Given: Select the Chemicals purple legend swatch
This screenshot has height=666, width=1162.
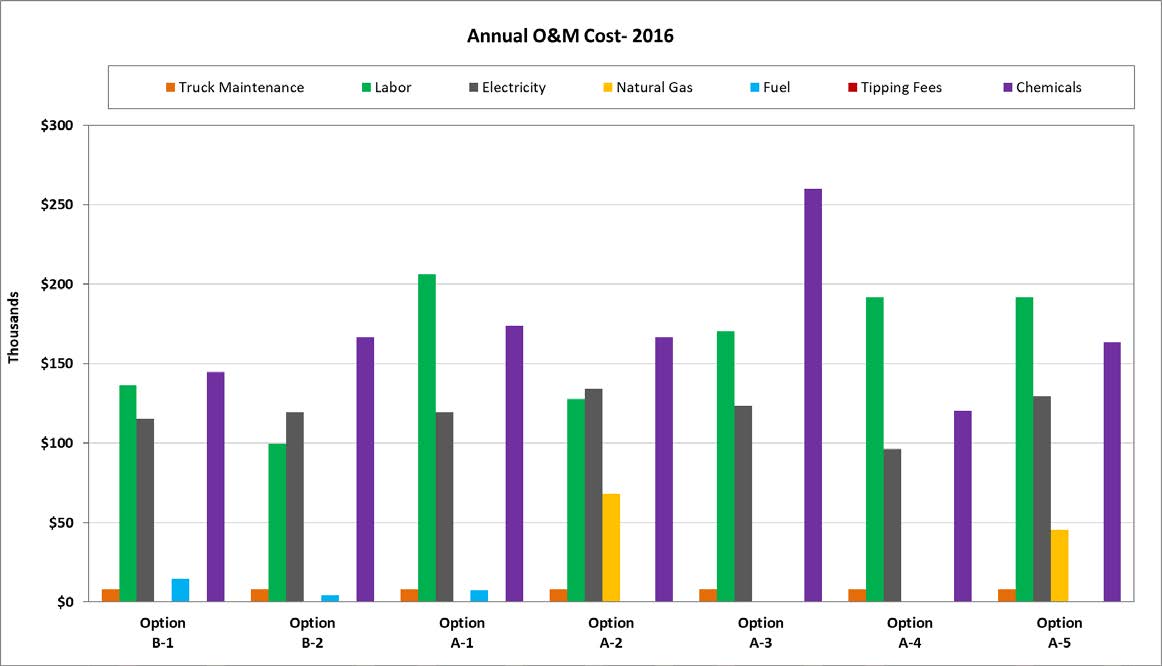Looking at the screenshot, I should tap(1007, 88).
